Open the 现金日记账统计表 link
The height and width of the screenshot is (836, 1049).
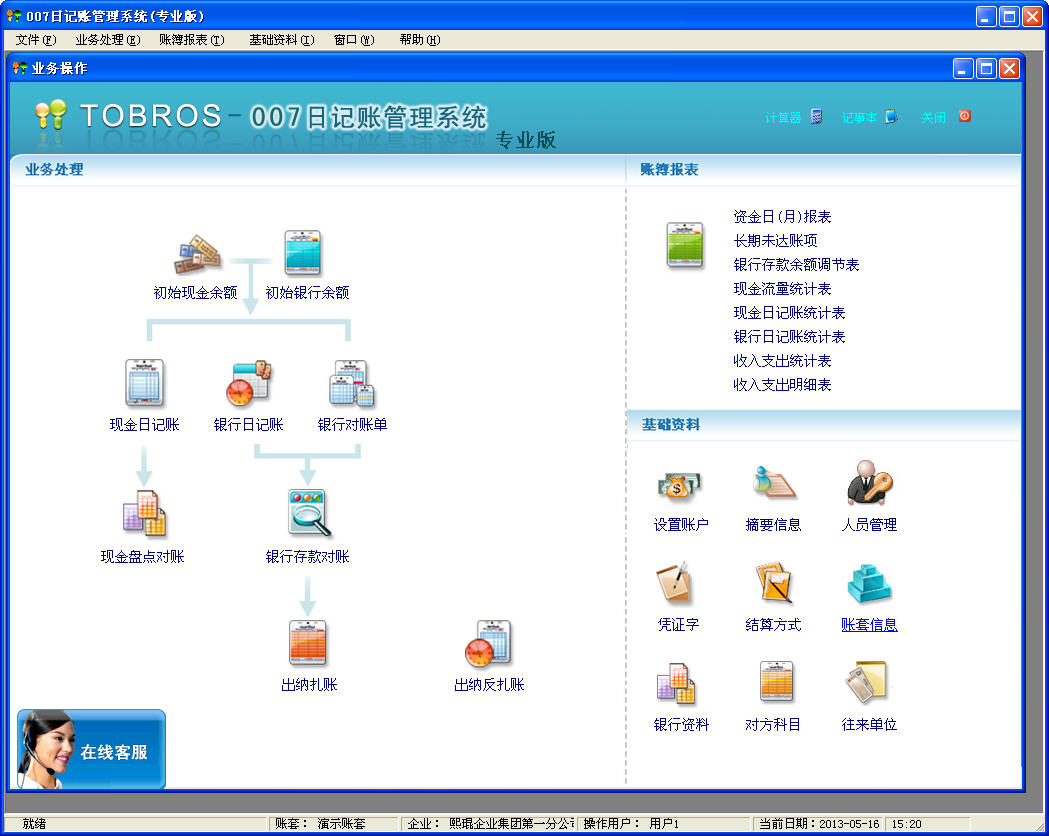click(789, 313)
